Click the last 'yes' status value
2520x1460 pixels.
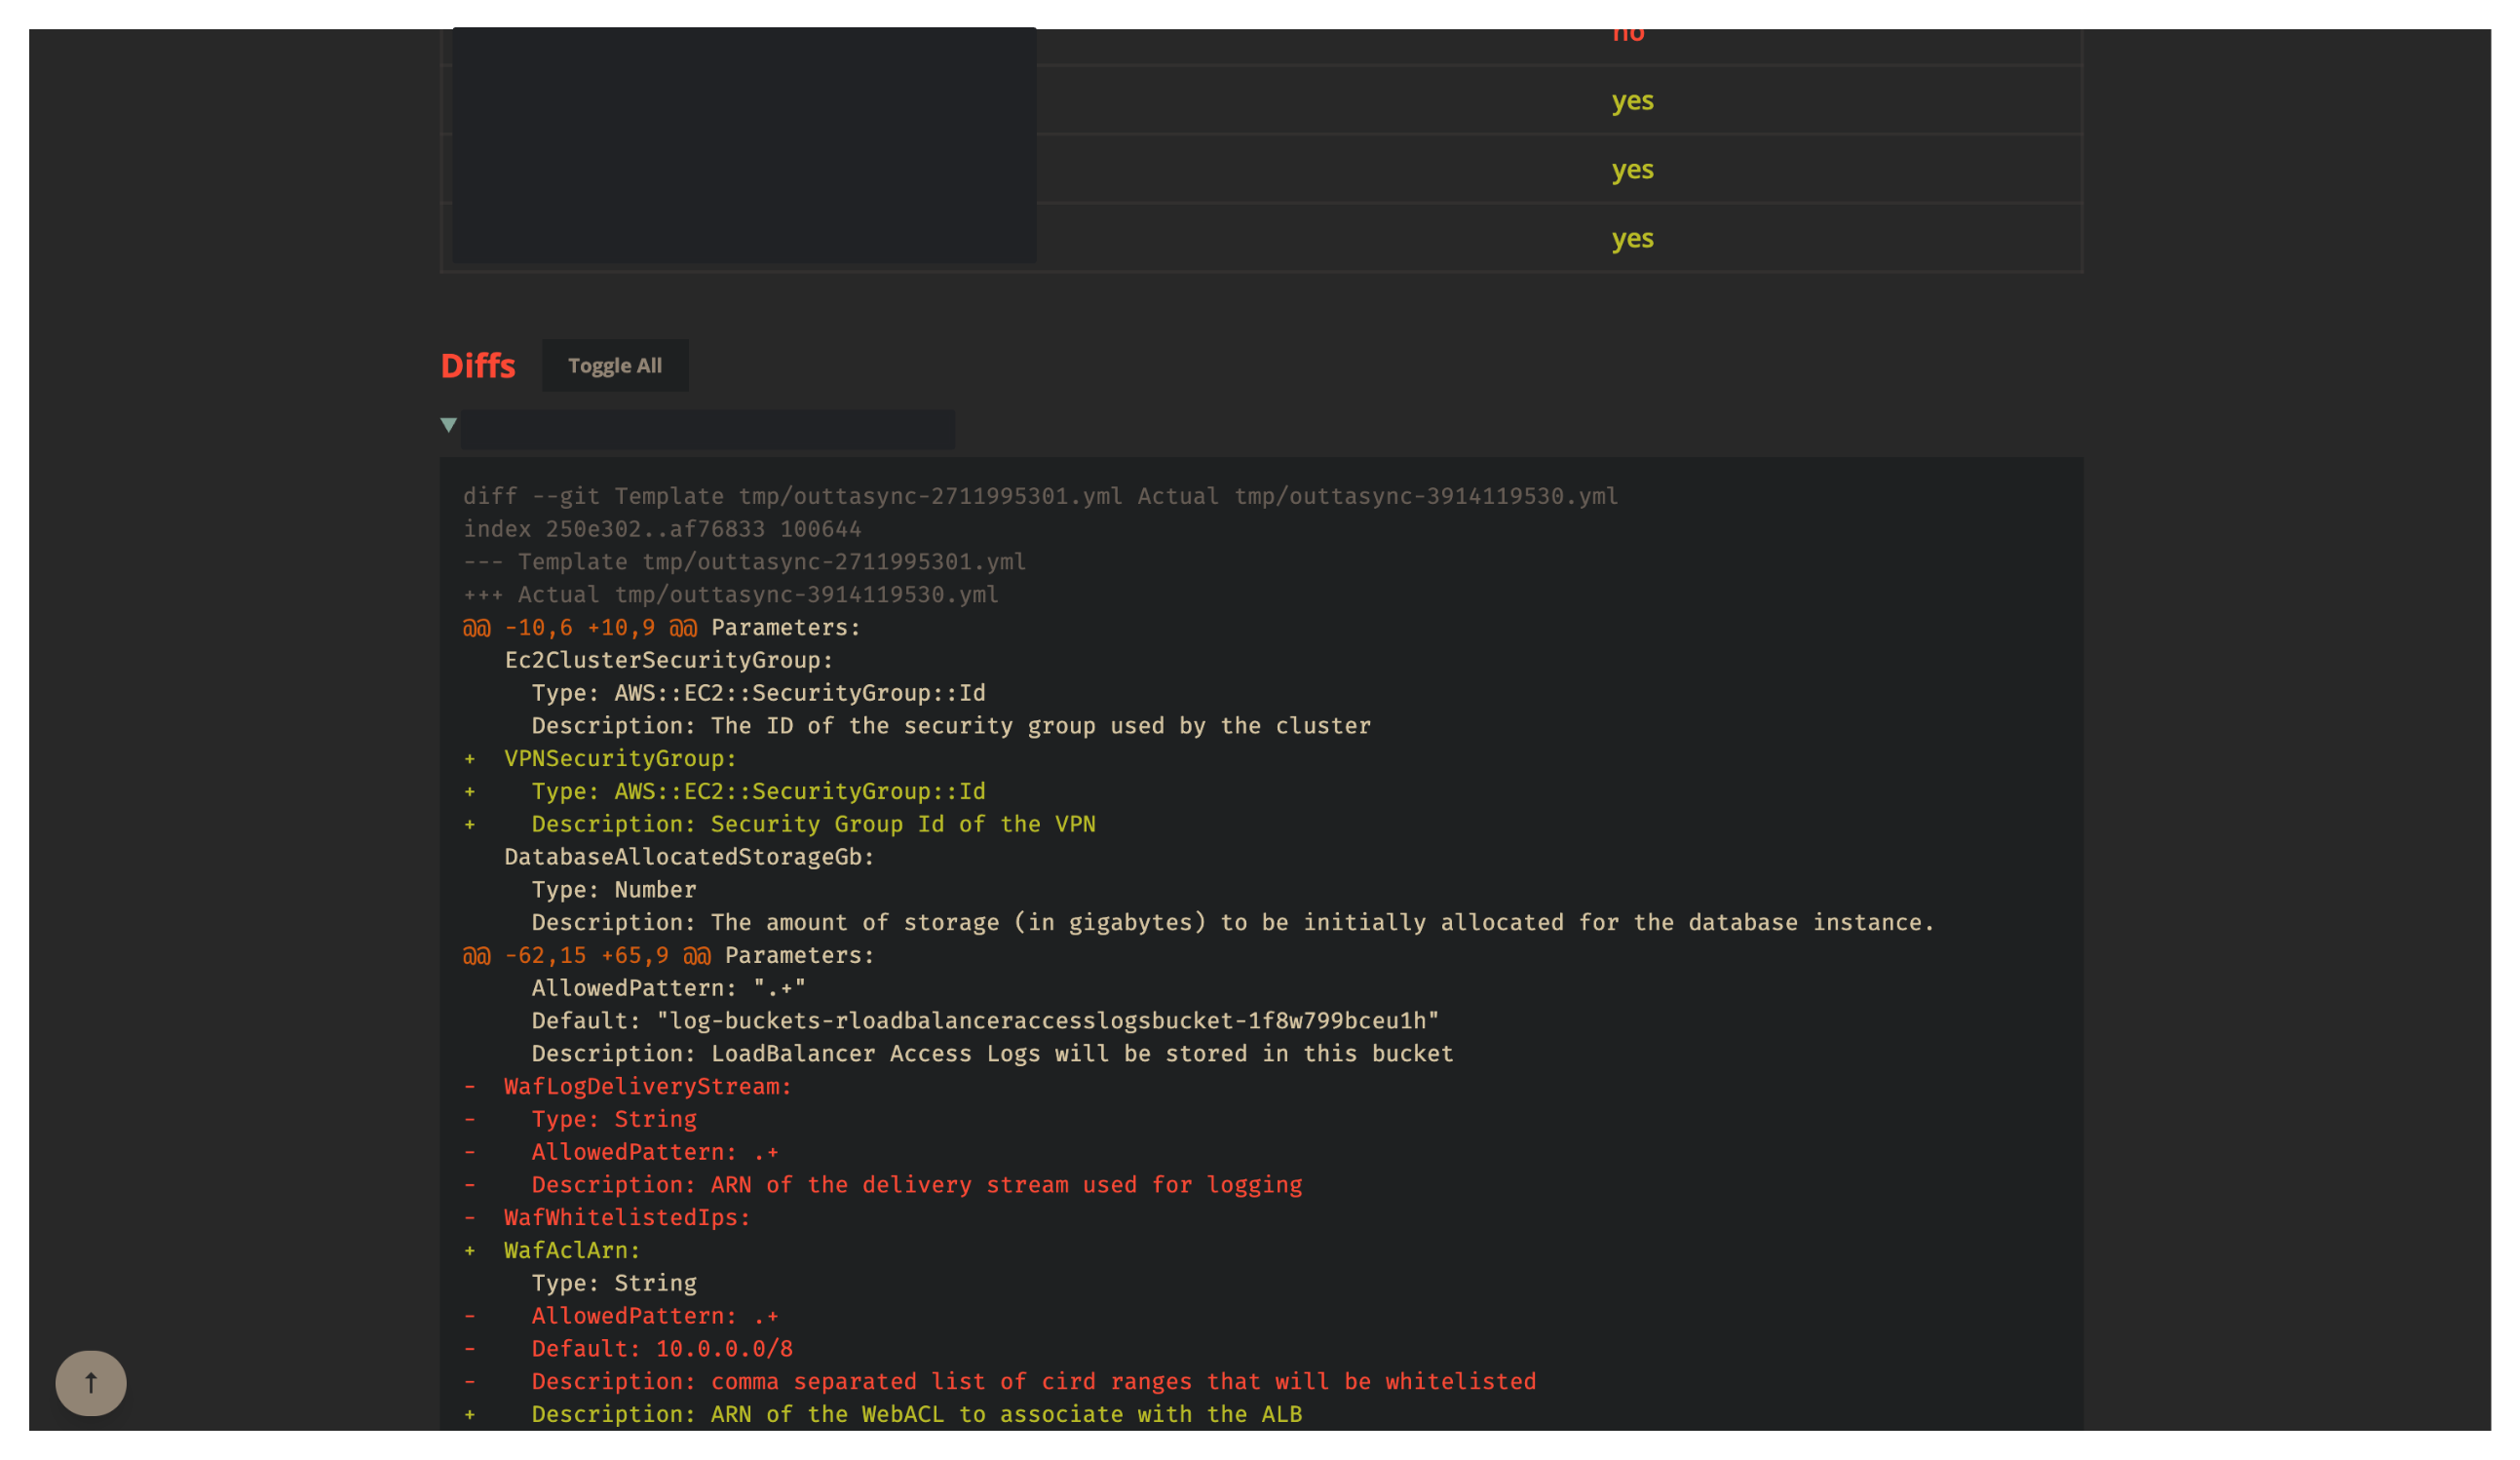coord(1632,239)
